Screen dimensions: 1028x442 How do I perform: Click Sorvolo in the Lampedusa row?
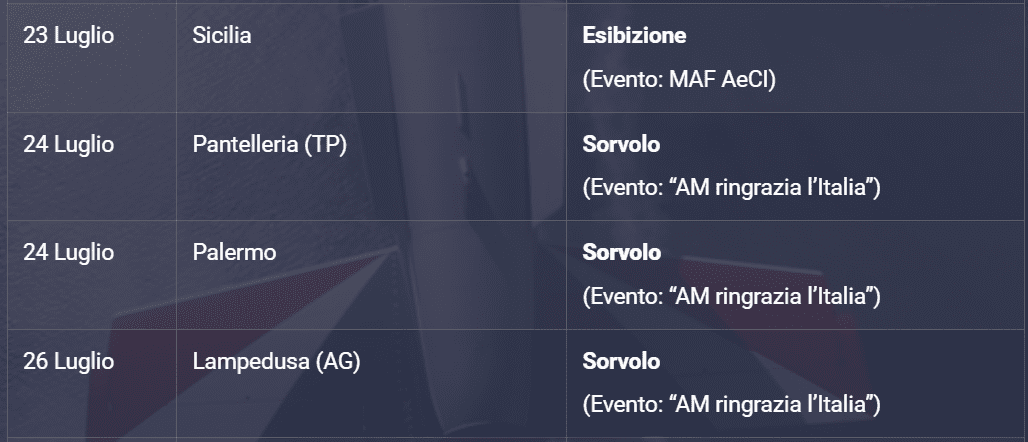point(621,361)
